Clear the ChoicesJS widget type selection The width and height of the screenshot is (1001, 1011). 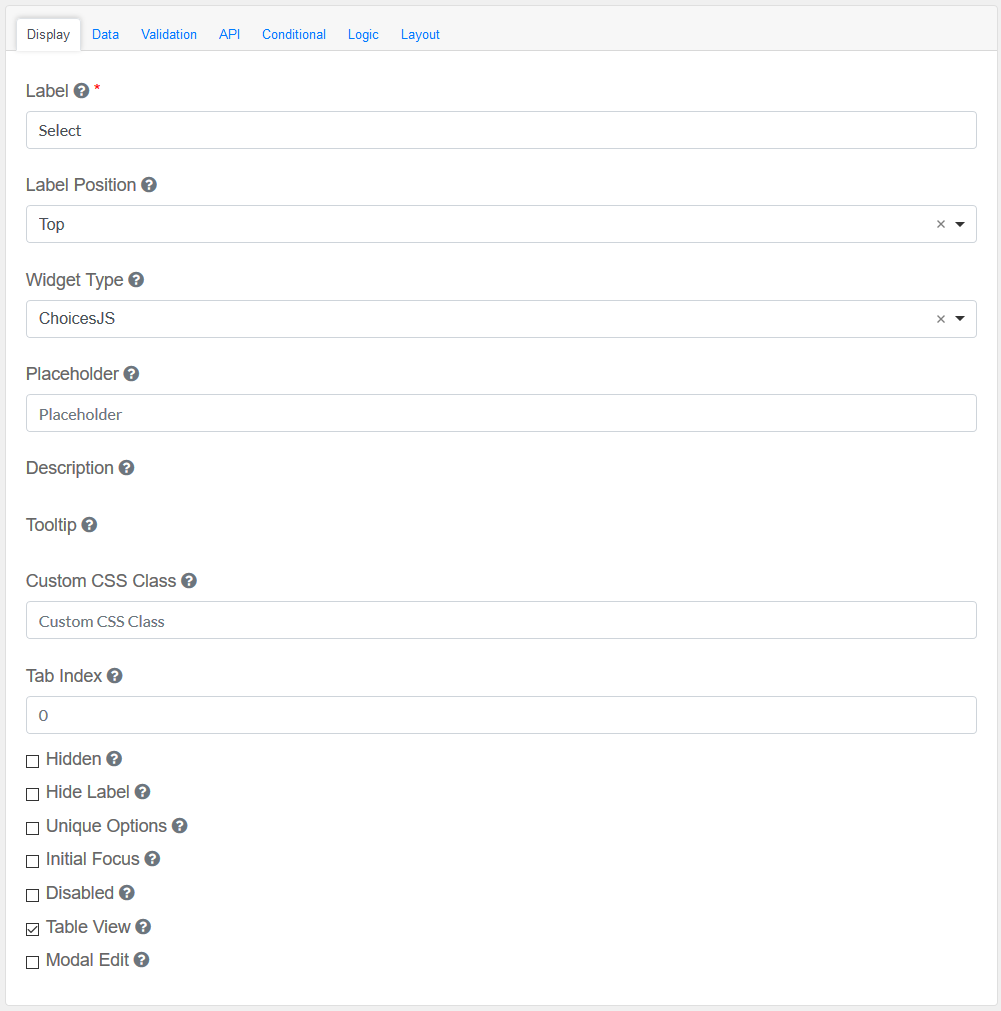940,319
